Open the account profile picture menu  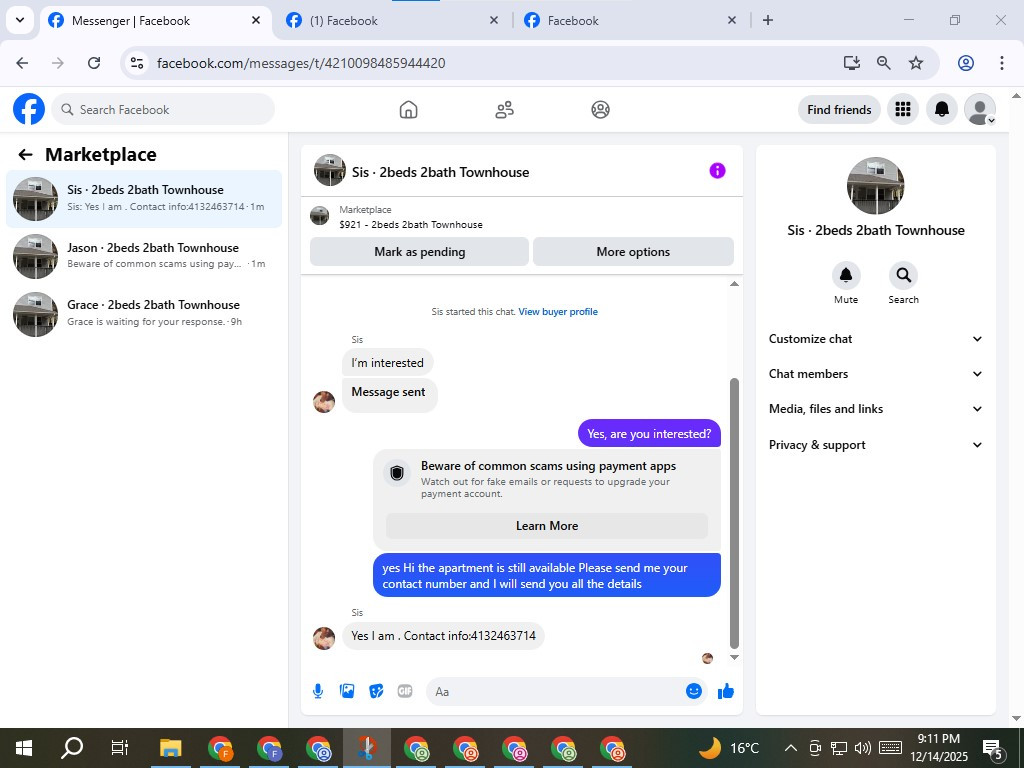click(x=980, y=109)
